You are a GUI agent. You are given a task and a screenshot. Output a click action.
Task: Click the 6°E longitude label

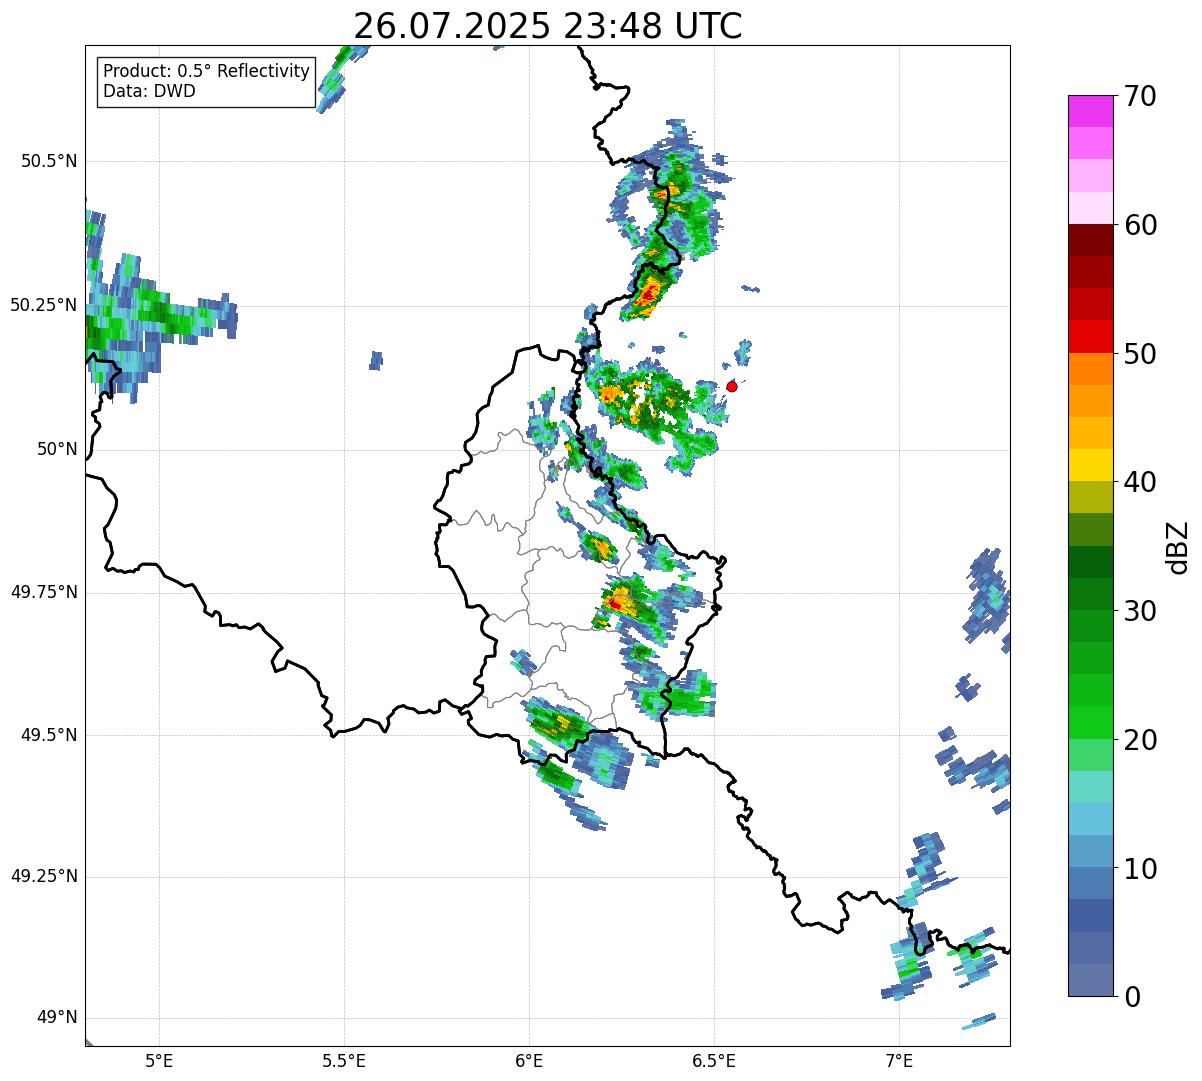click(x=529, y=1060)
